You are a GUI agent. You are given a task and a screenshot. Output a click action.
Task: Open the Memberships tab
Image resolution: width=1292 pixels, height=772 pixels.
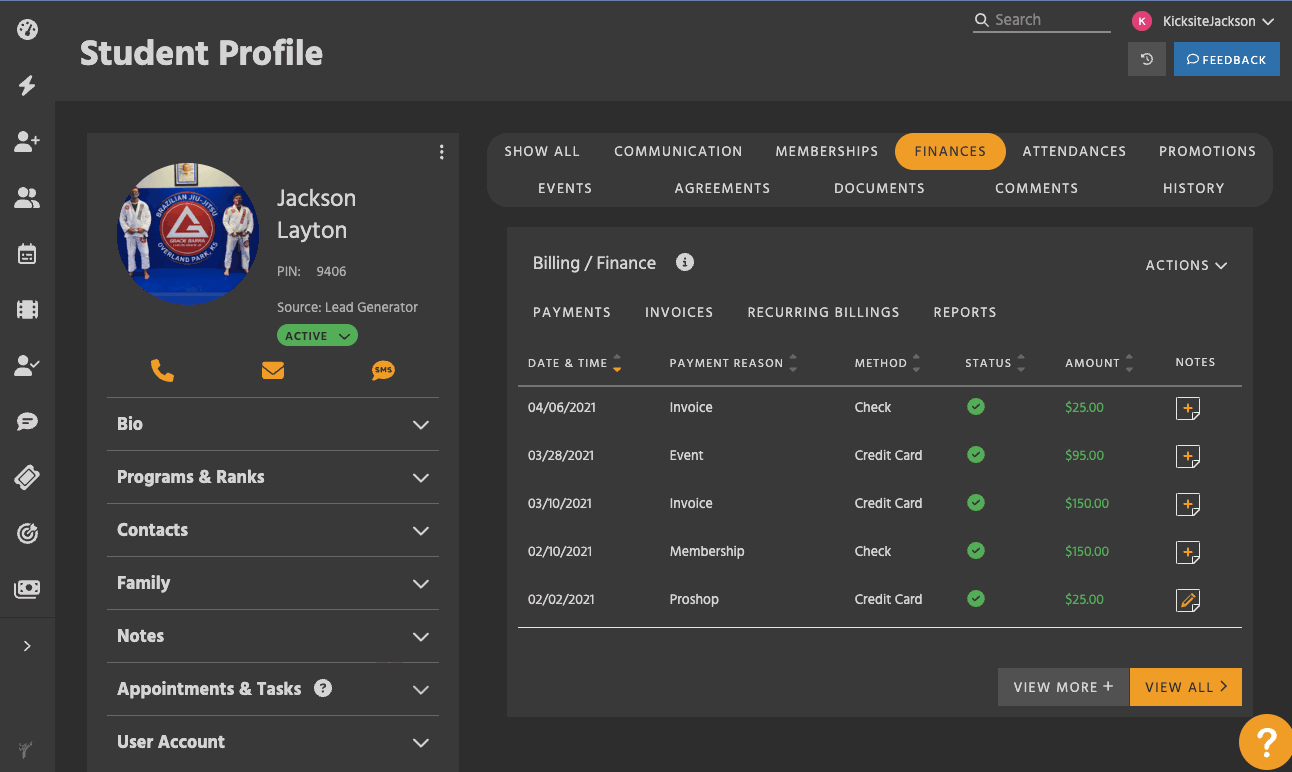tap(826, 151)
